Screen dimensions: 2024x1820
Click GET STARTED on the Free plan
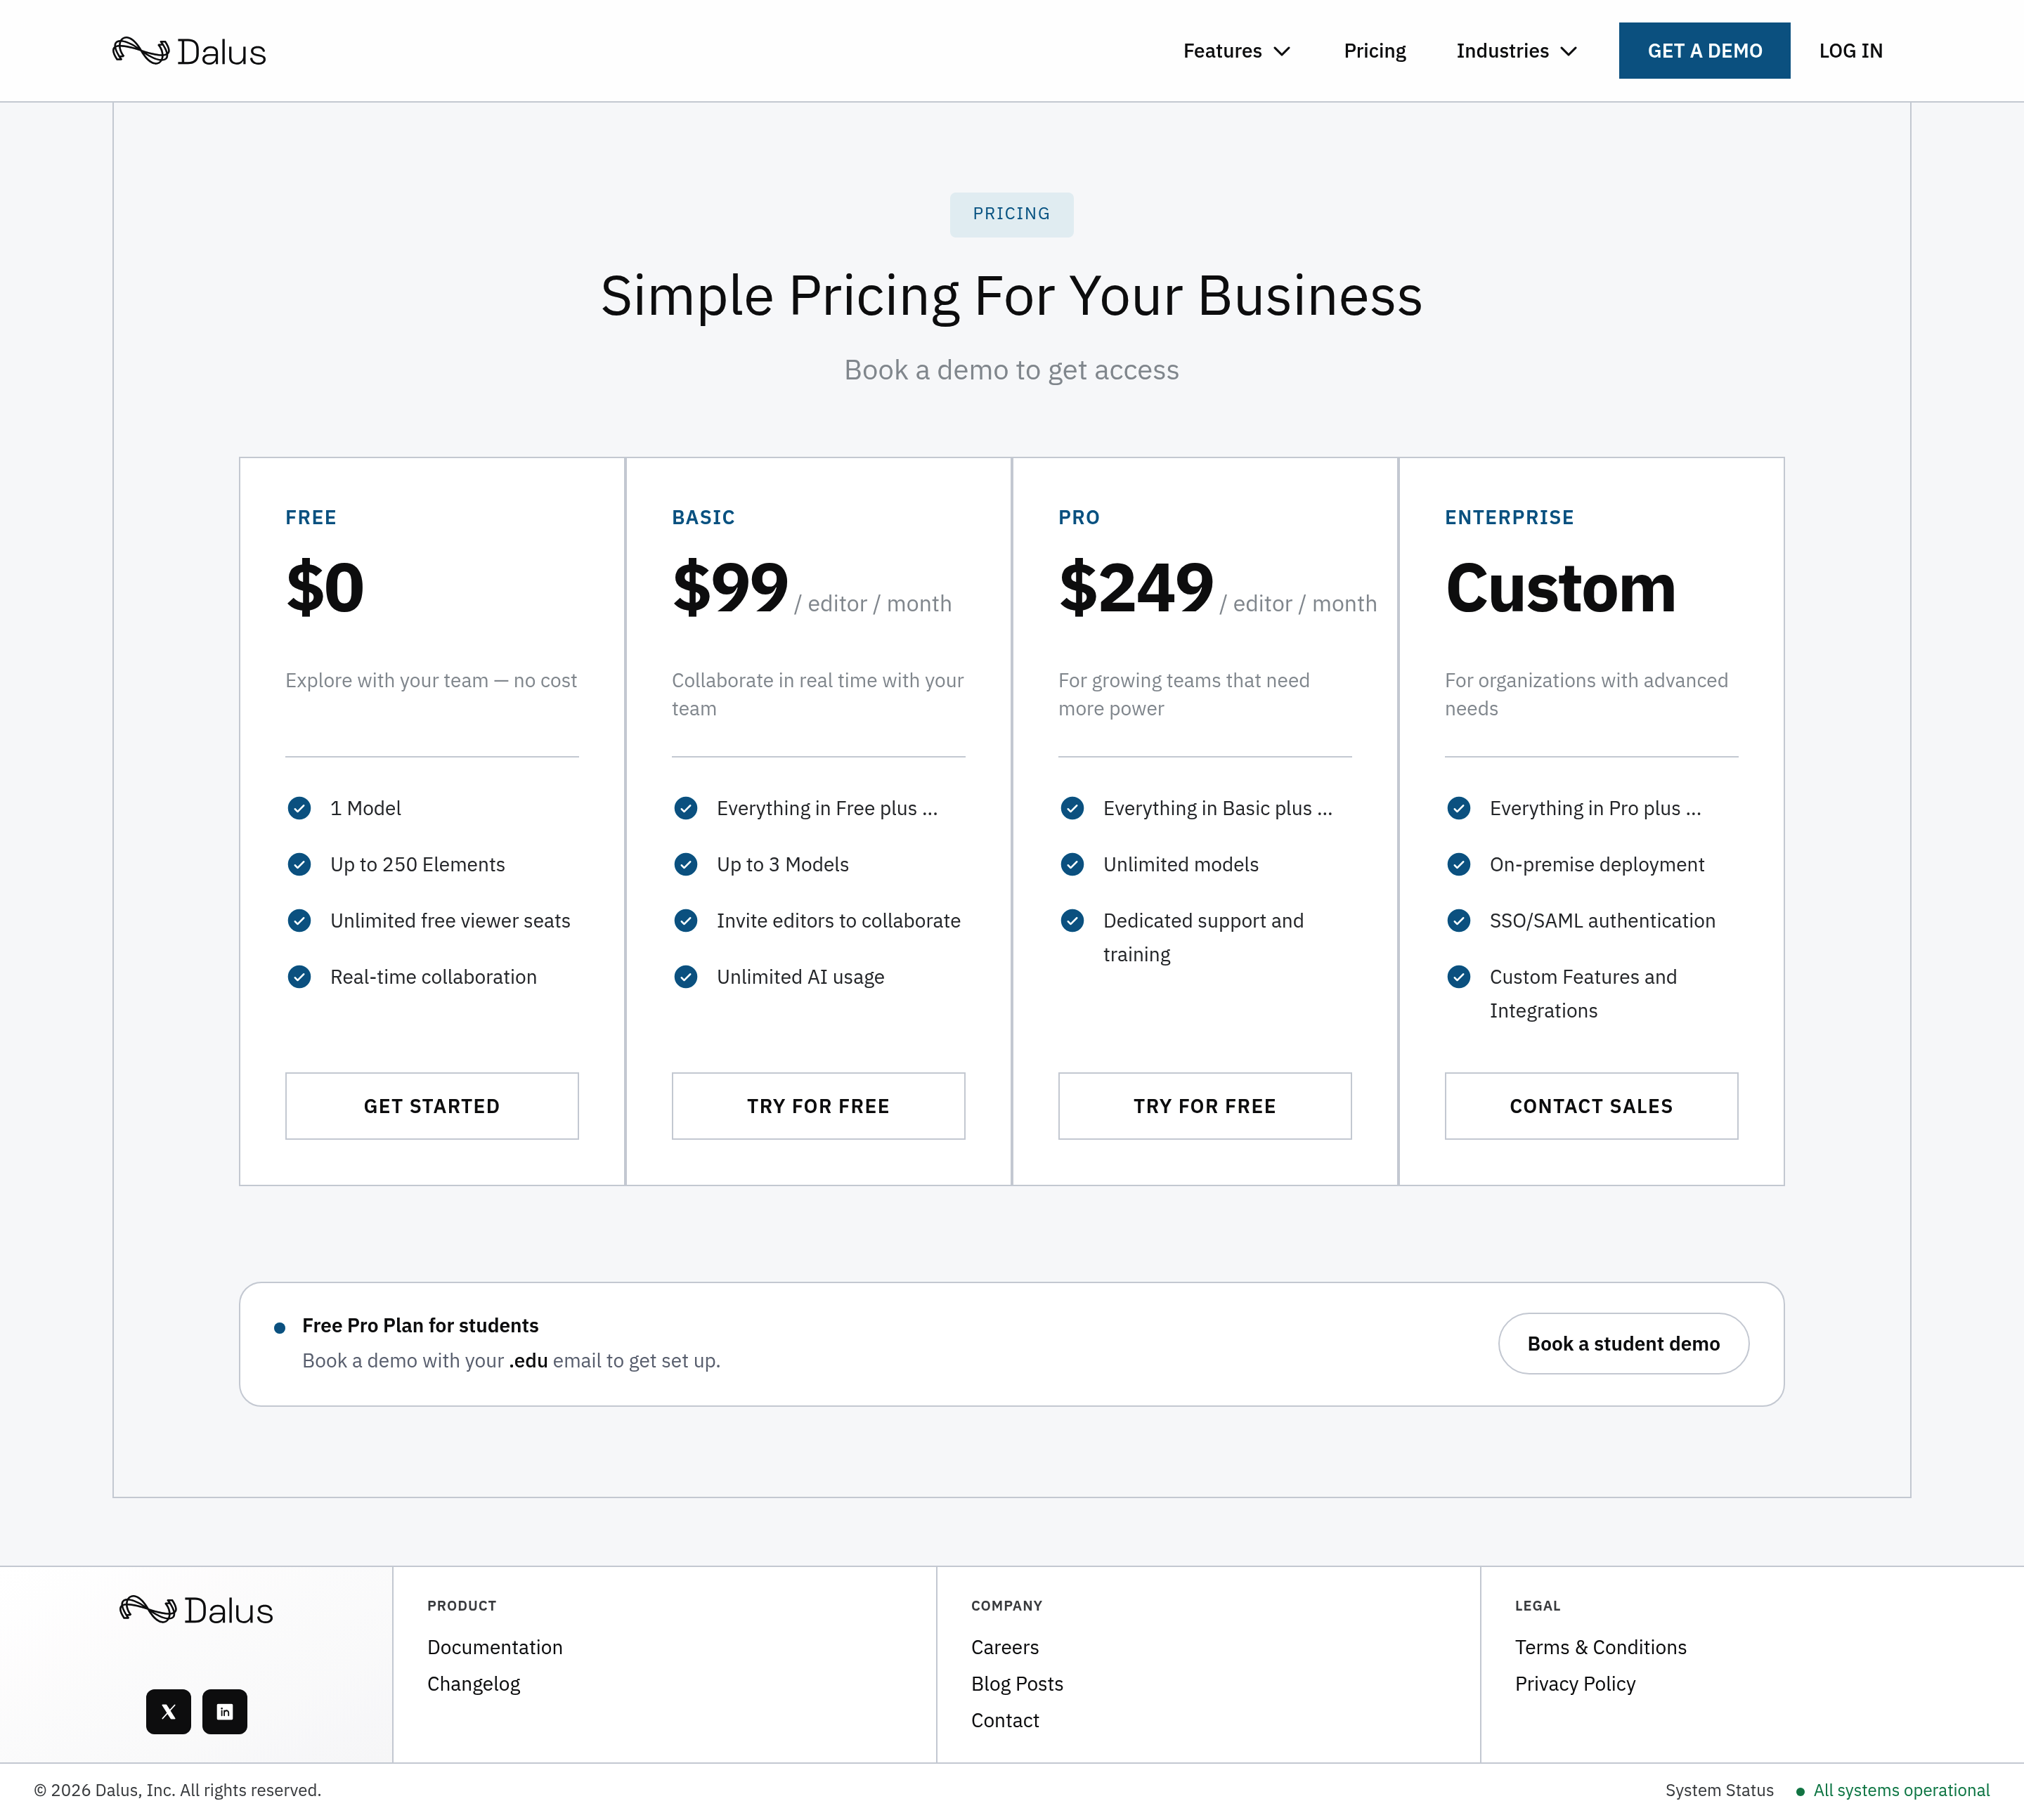pyautogui.click(x=432, y=1106)
